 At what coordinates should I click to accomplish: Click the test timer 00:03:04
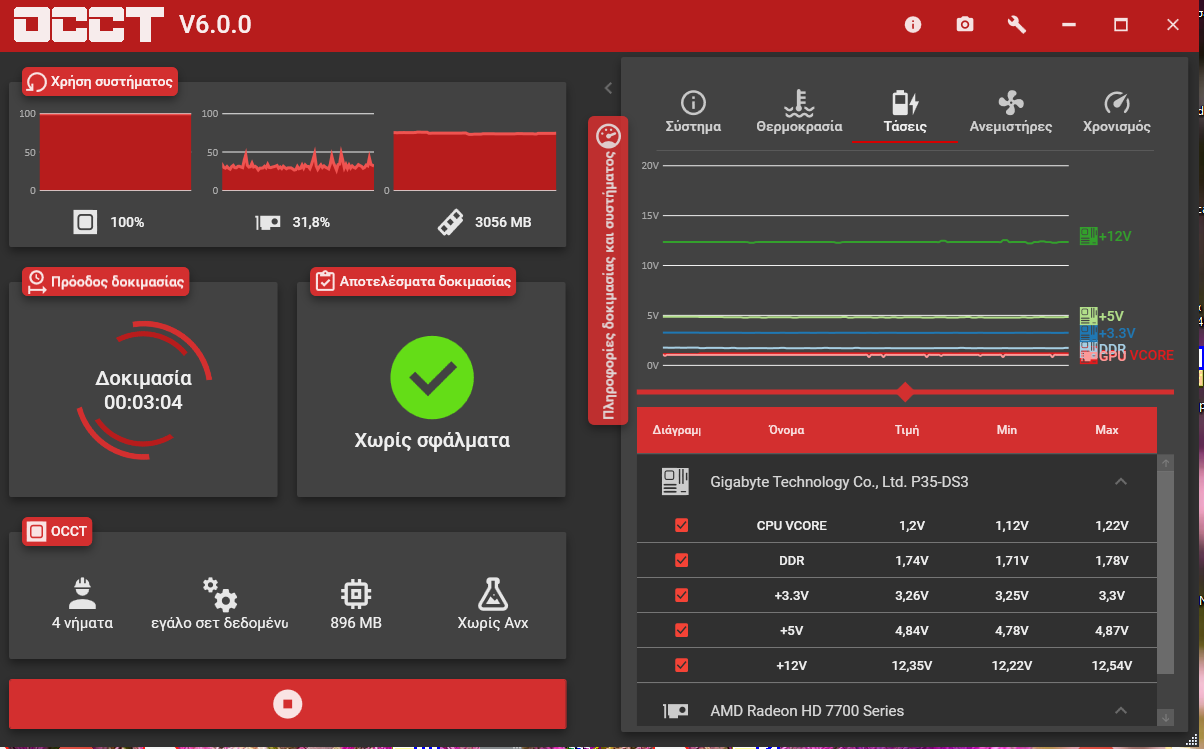(143, 403)
